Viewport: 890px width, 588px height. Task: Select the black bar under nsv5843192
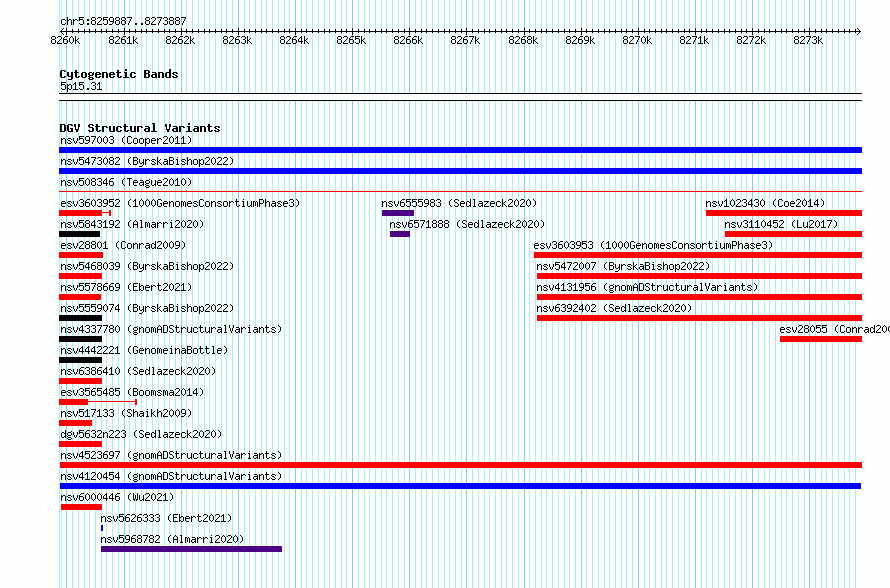[x=79, y=234]
